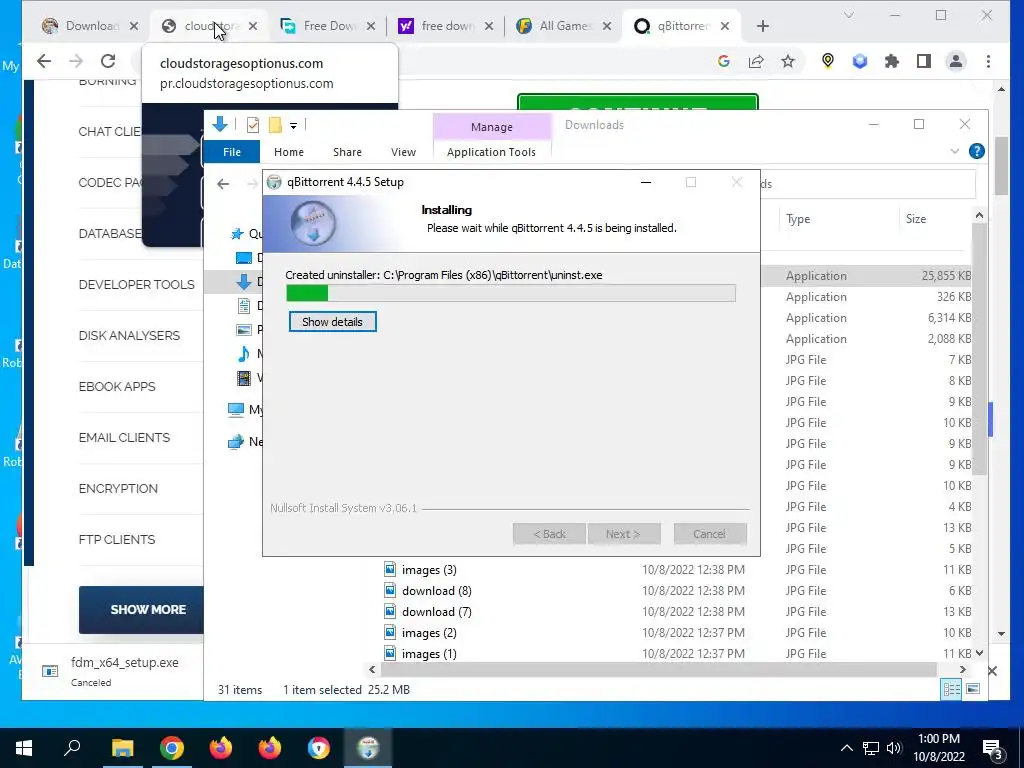The image size is (1024, 768).
Task: Open the blue shield extension icon
Action: [x=860, y=61]
